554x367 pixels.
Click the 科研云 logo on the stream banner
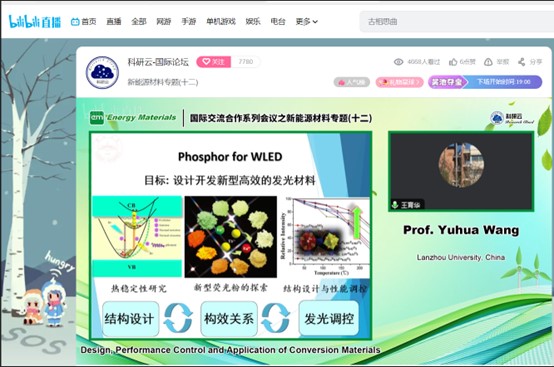click(512, 118)
